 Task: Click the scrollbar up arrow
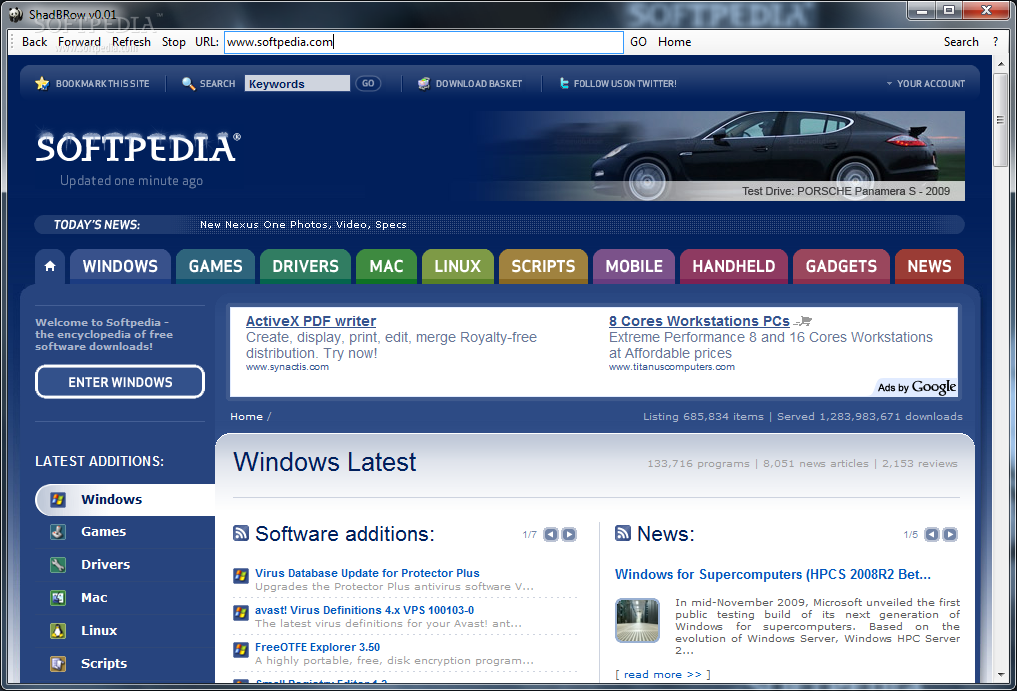click(x=1001, y=64)
